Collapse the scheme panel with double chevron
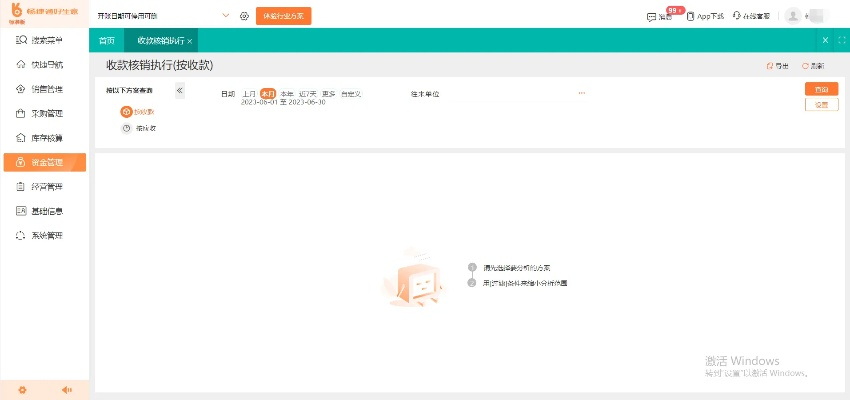 [x=179, y=90]
